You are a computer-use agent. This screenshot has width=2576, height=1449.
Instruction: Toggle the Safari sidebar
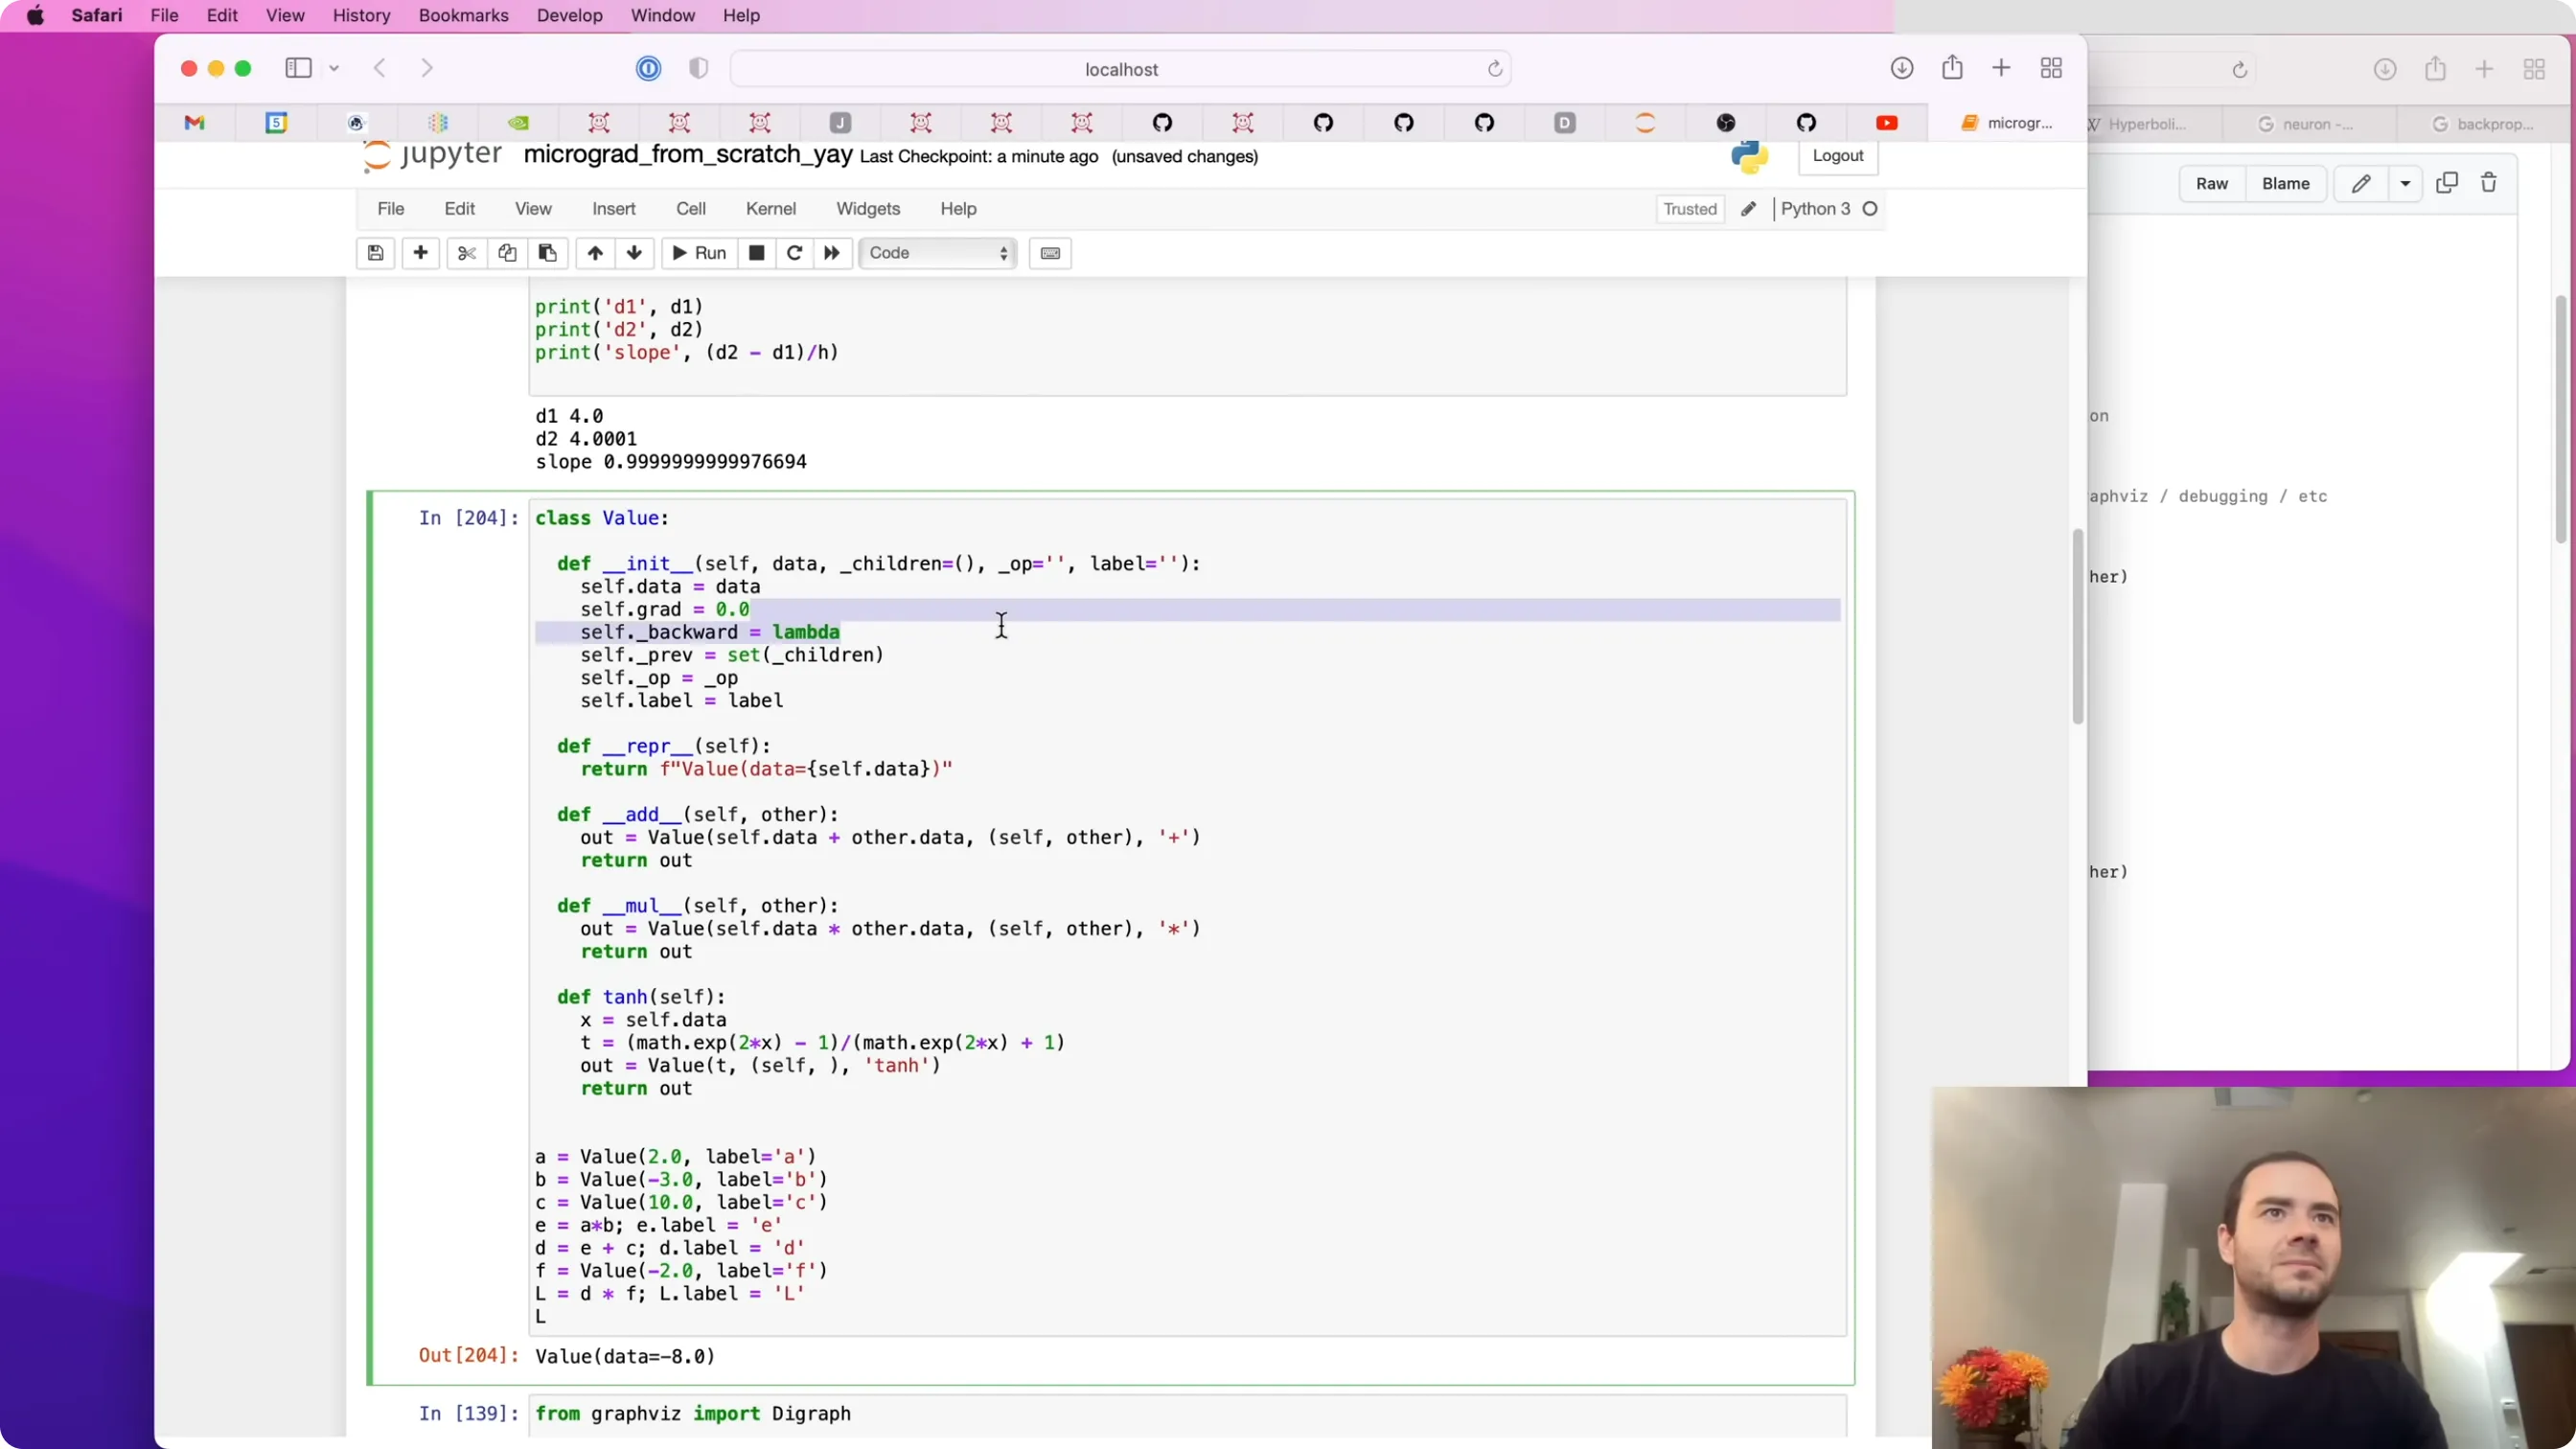[x=298, y=68]
